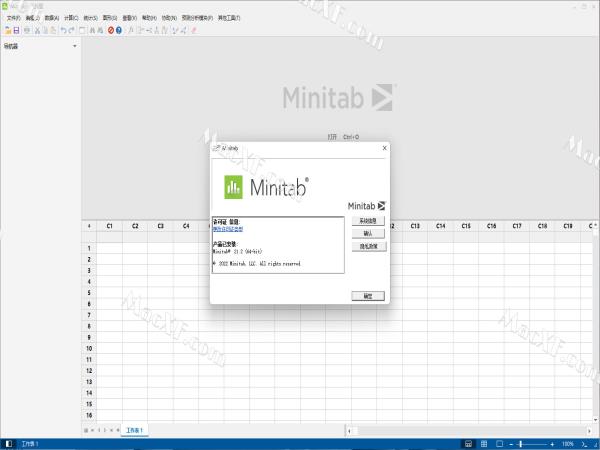Click the horizontal scrollbar left arrow
600x450 pixels.
349,431
